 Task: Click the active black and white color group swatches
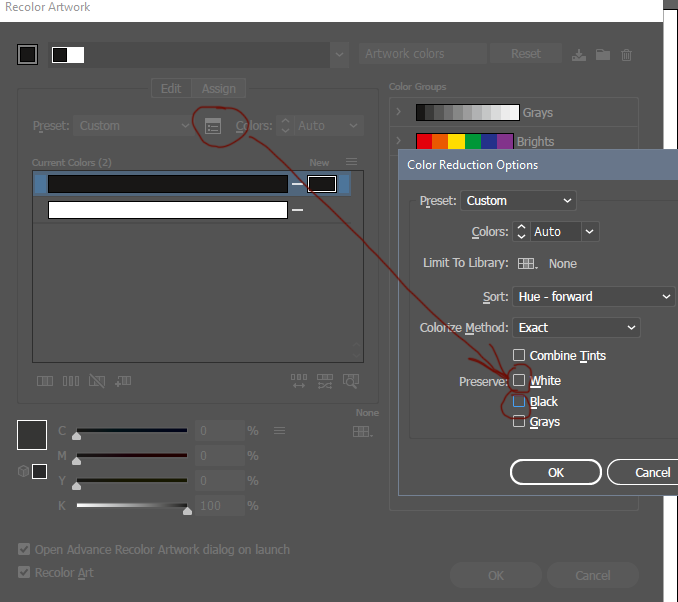[68, 55]
